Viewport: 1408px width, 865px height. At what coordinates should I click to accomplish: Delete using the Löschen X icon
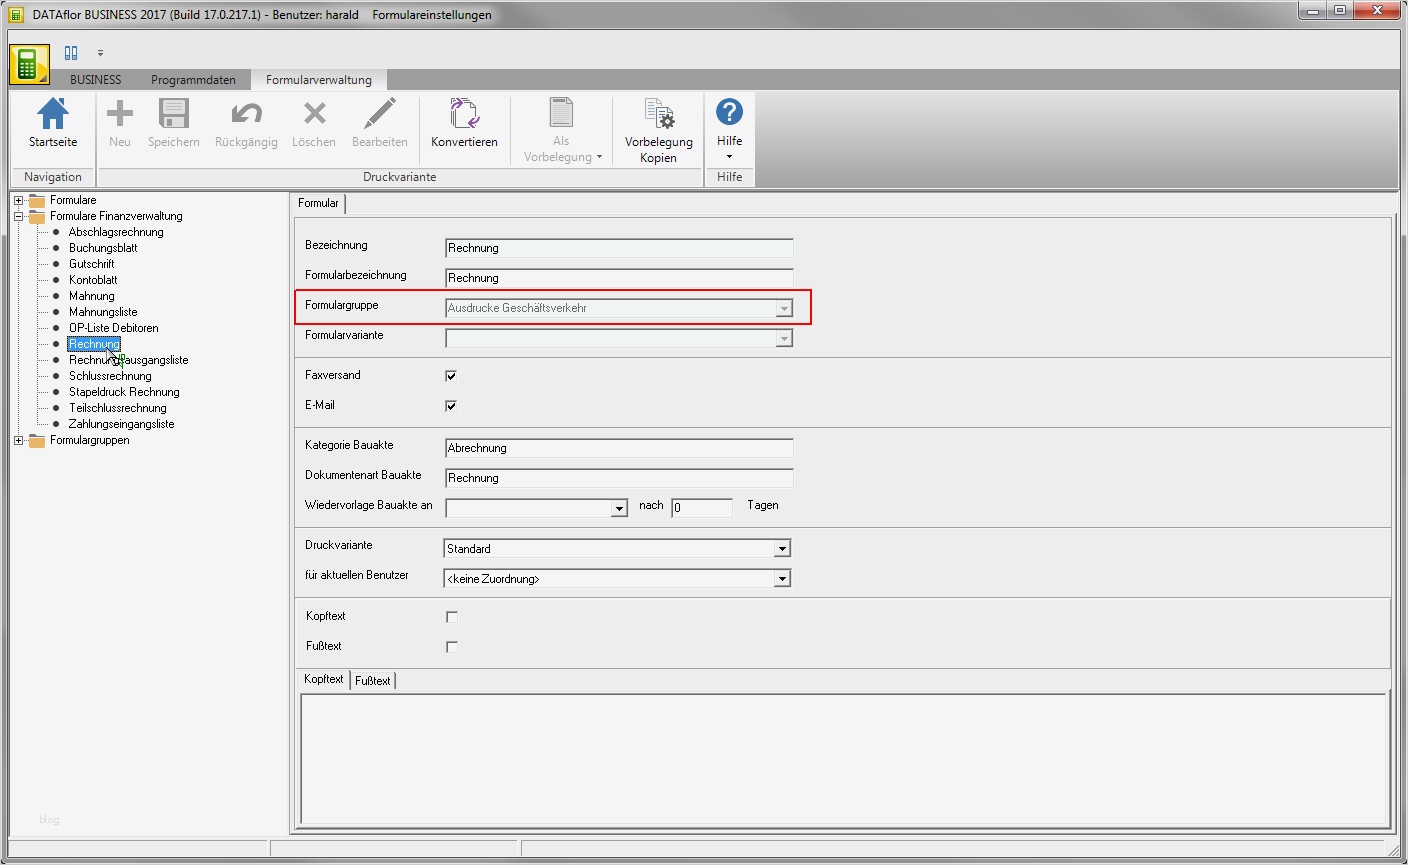[x=314, y=123]
